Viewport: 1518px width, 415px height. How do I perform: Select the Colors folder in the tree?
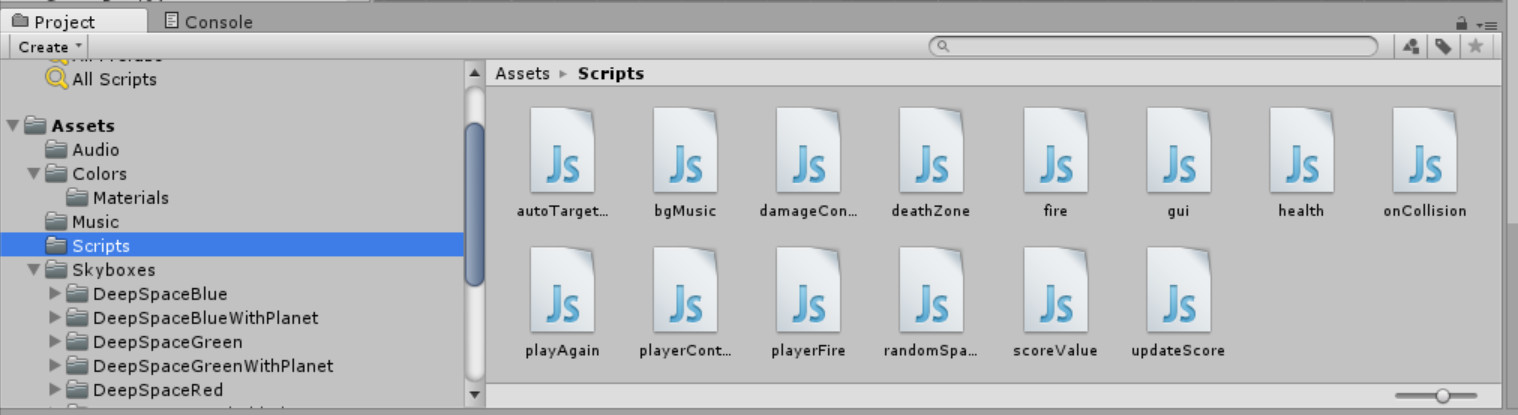tap(86, 174)
